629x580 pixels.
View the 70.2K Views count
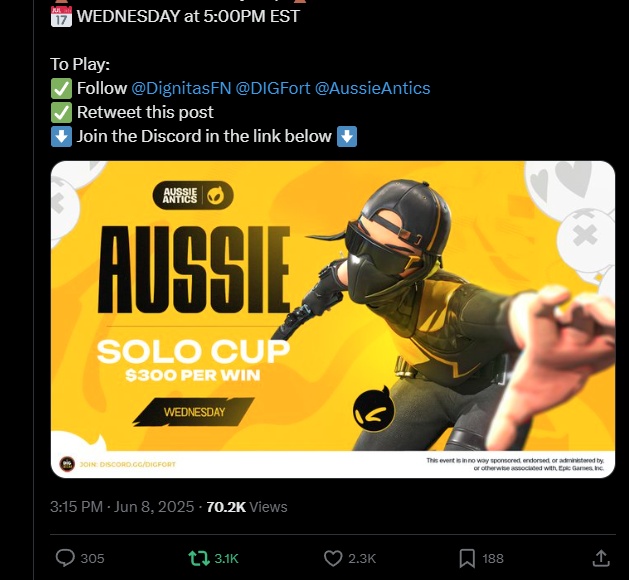pyautogui.click(x=247, y=507)
